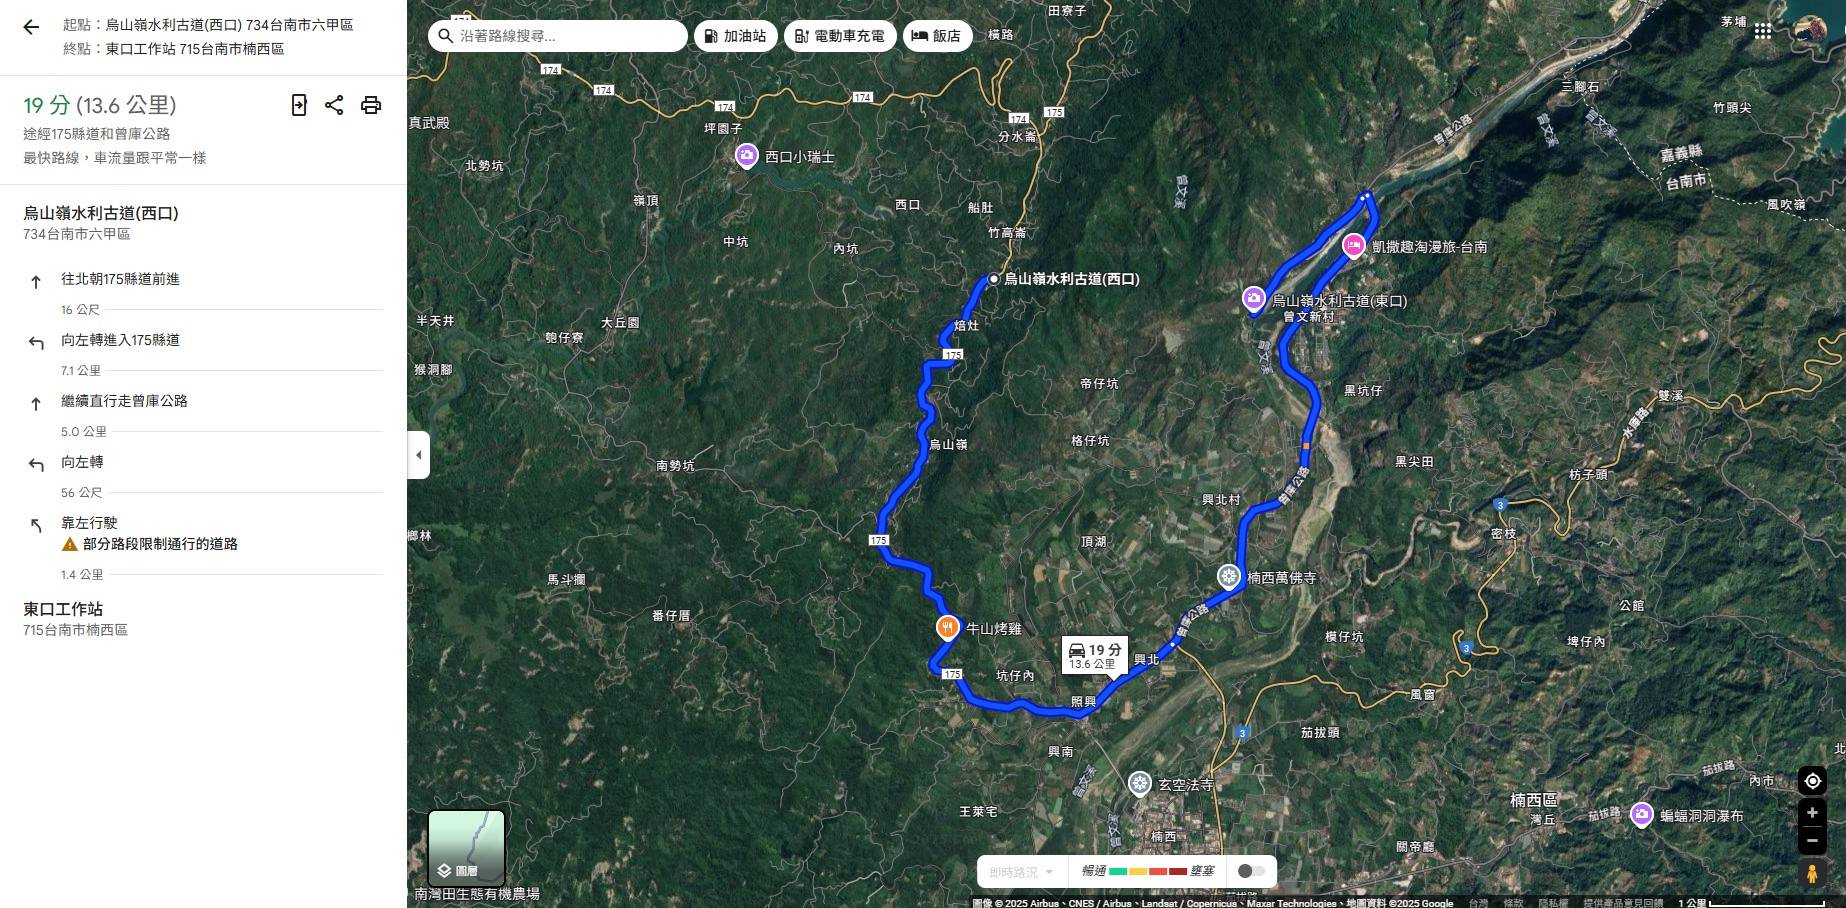Viewport: 1846px width, 908px height.
Task: Select the 電動車充電 filter chip
Action: click(x=840, y=36)
